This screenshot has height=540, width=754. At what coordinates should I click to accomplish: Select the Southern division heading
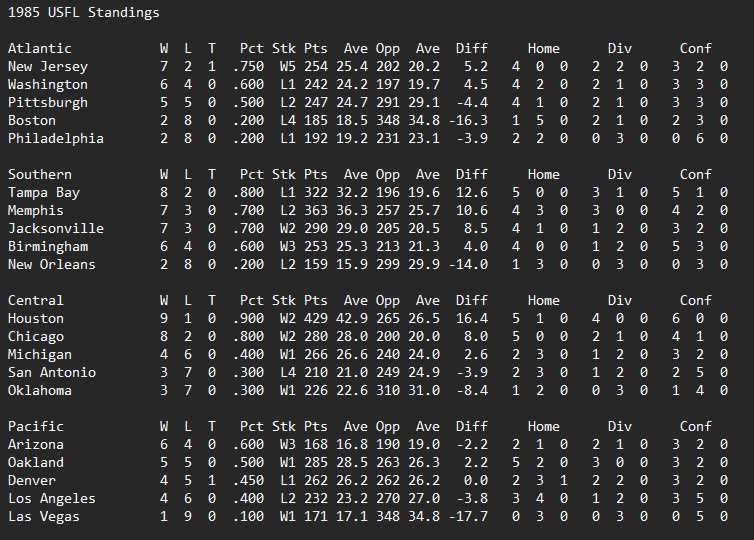click(x=40, y=174)
